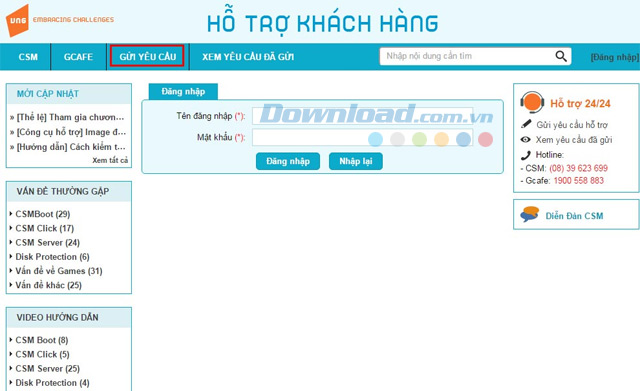Open CSMBoot (29) FAQ category
This screenshot has height=391, width=640.
pos(43,214)
